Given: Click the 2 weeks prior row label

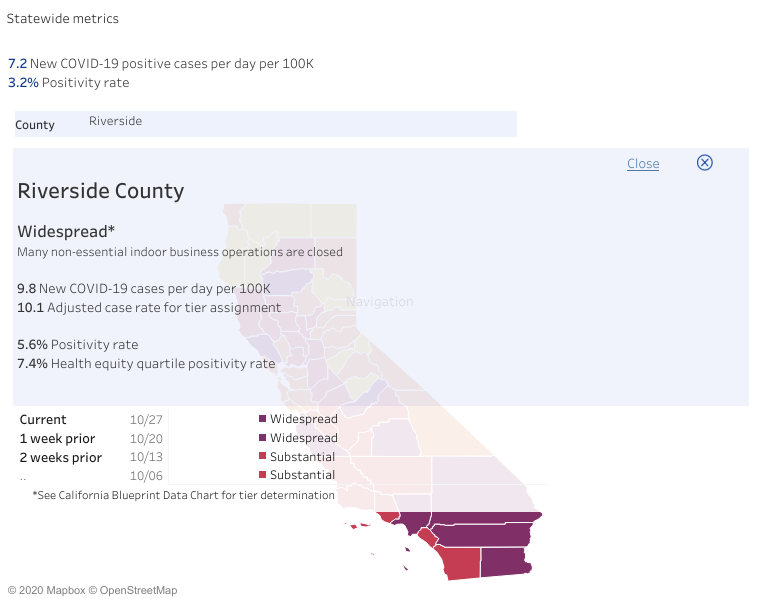Looking at the screenshot, I should click(x=60, y=457).
